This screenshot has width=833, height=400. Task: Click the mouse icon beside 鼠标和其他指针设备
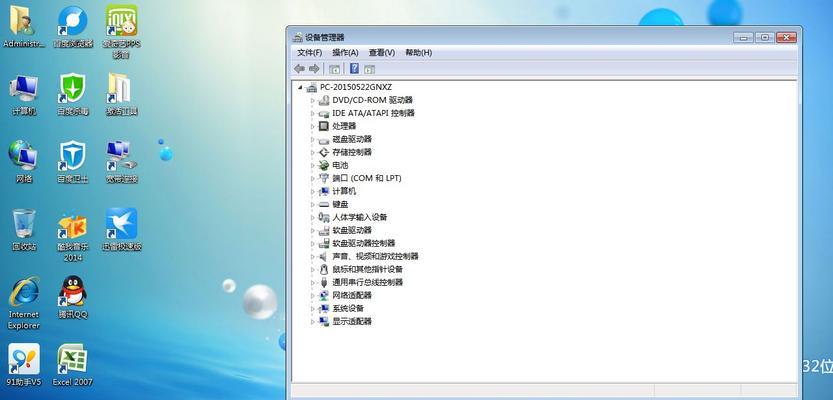pyautogui.click(x=324, y=269)
